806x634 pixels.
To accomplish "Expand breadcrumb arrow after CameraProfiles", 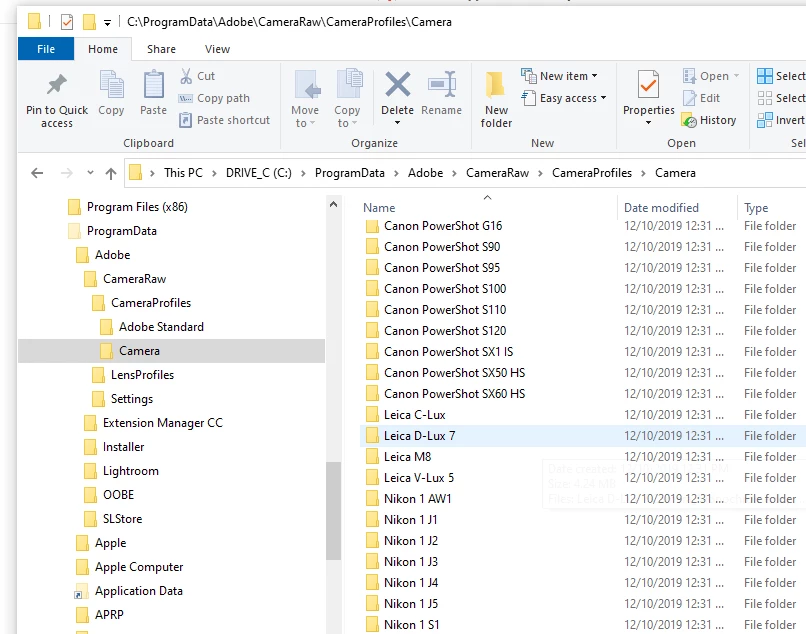I will point(643,173).
